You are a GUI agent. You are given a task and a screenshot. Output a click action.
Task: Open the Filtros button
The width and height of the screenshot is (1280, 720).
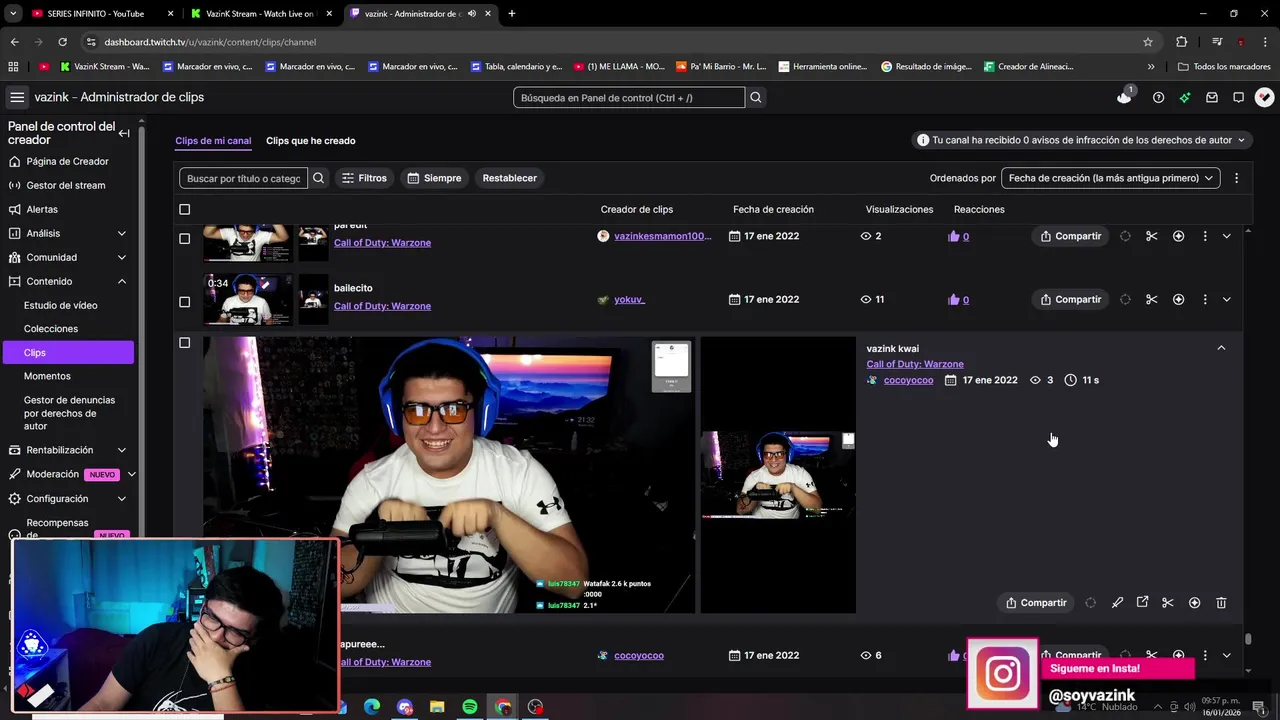pyautogui.click(x=364, y=178)
